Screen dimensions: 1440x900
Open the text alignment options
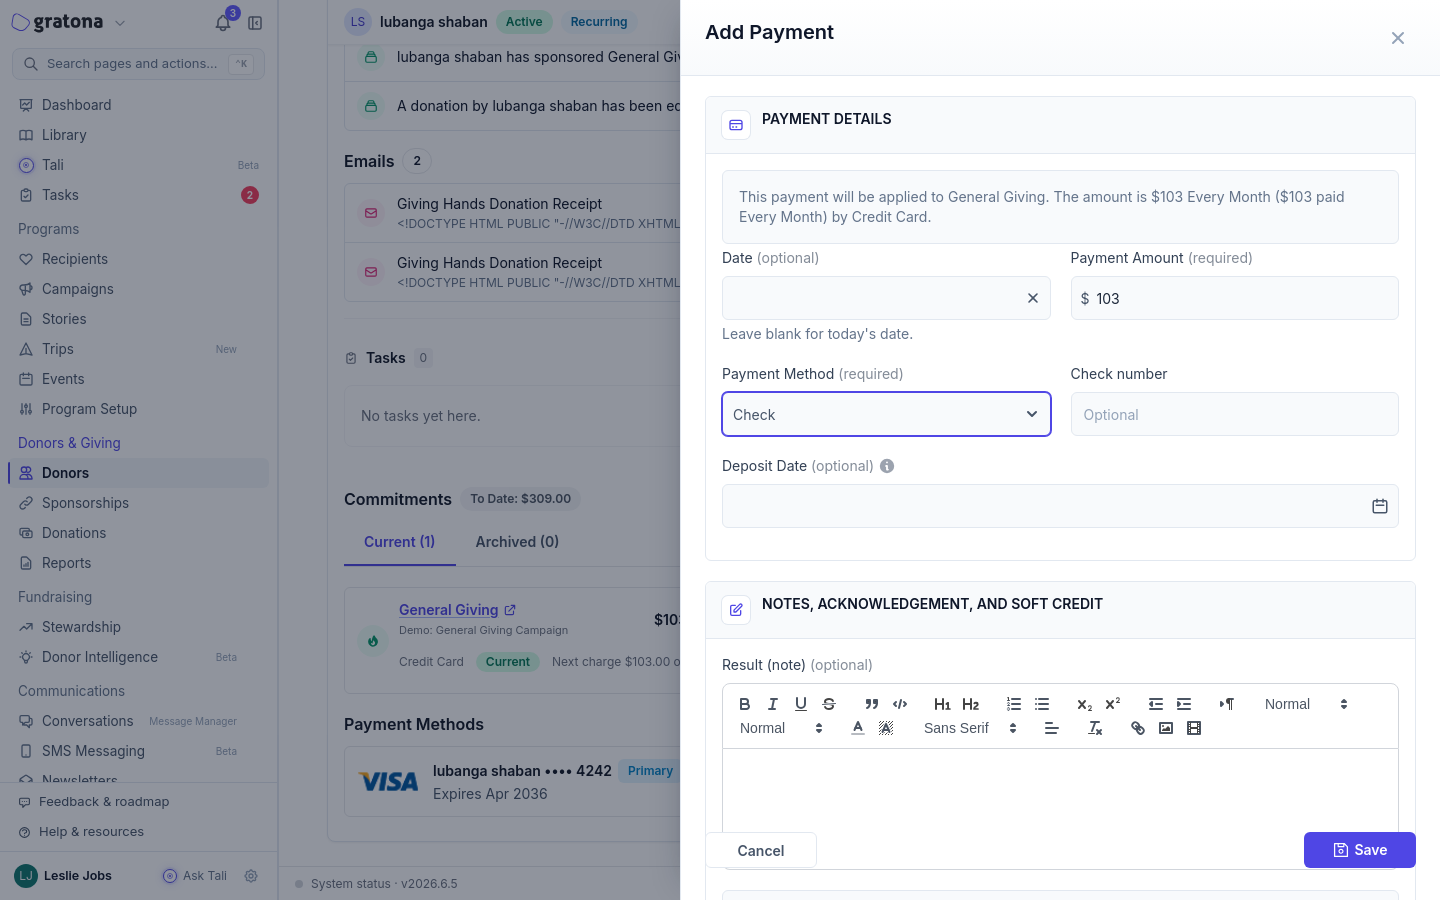(x=1051, y=728)
